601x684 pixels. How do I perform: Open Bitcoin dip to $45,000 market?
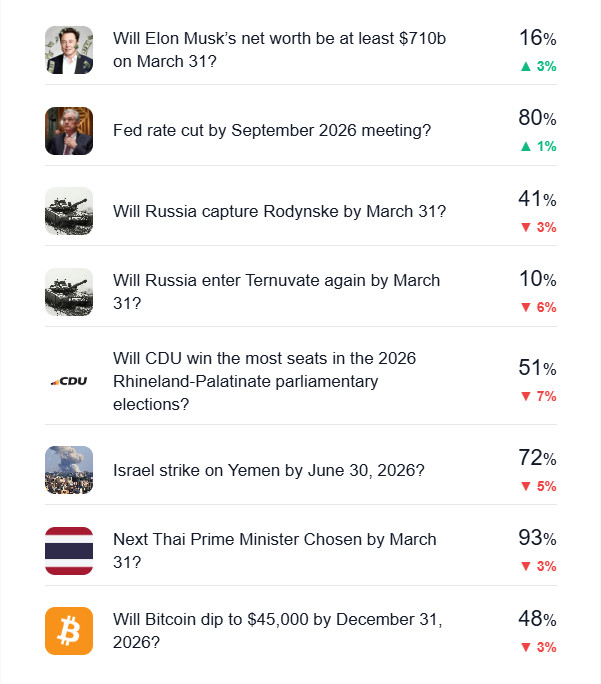coord(277,631)
